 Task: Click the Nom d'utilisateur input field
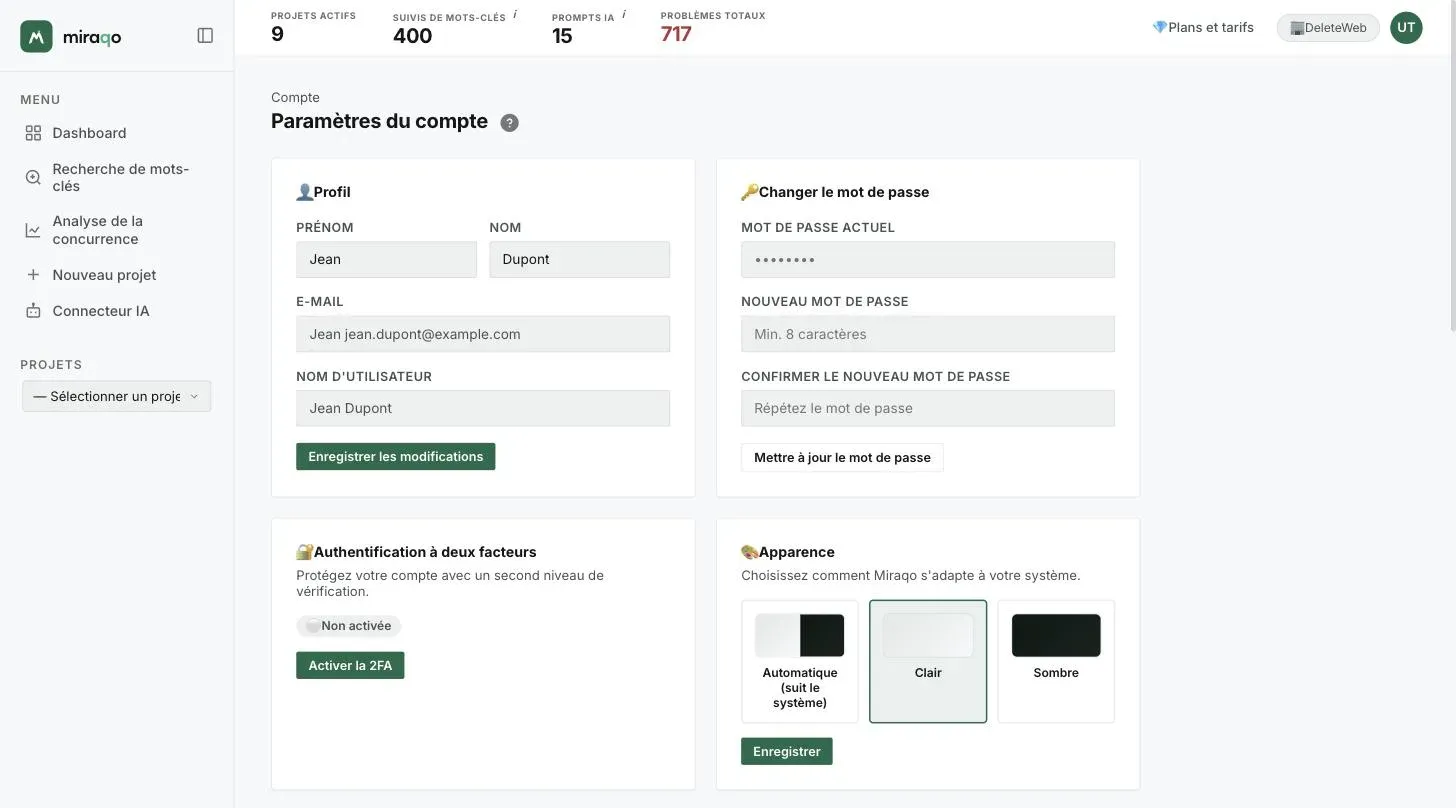coord(483,408)
